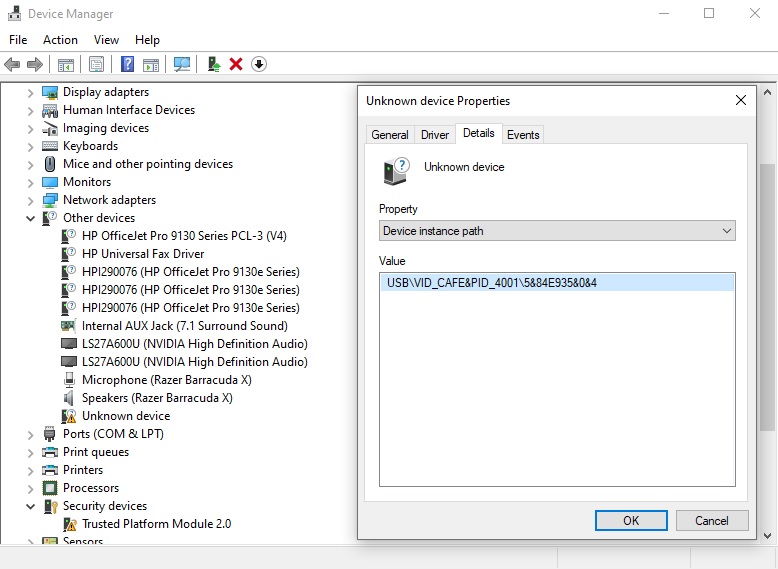The image size is (778, 569).
Task: Switch to the General tab
Action: coord(389,135)
